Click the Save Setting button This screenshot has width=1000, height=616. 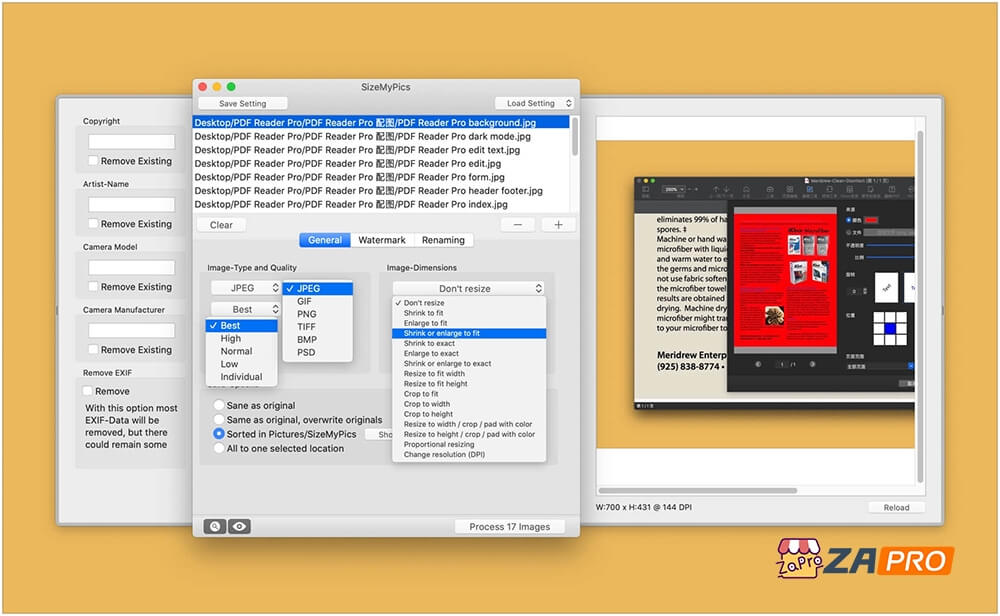tap(243, 103)
